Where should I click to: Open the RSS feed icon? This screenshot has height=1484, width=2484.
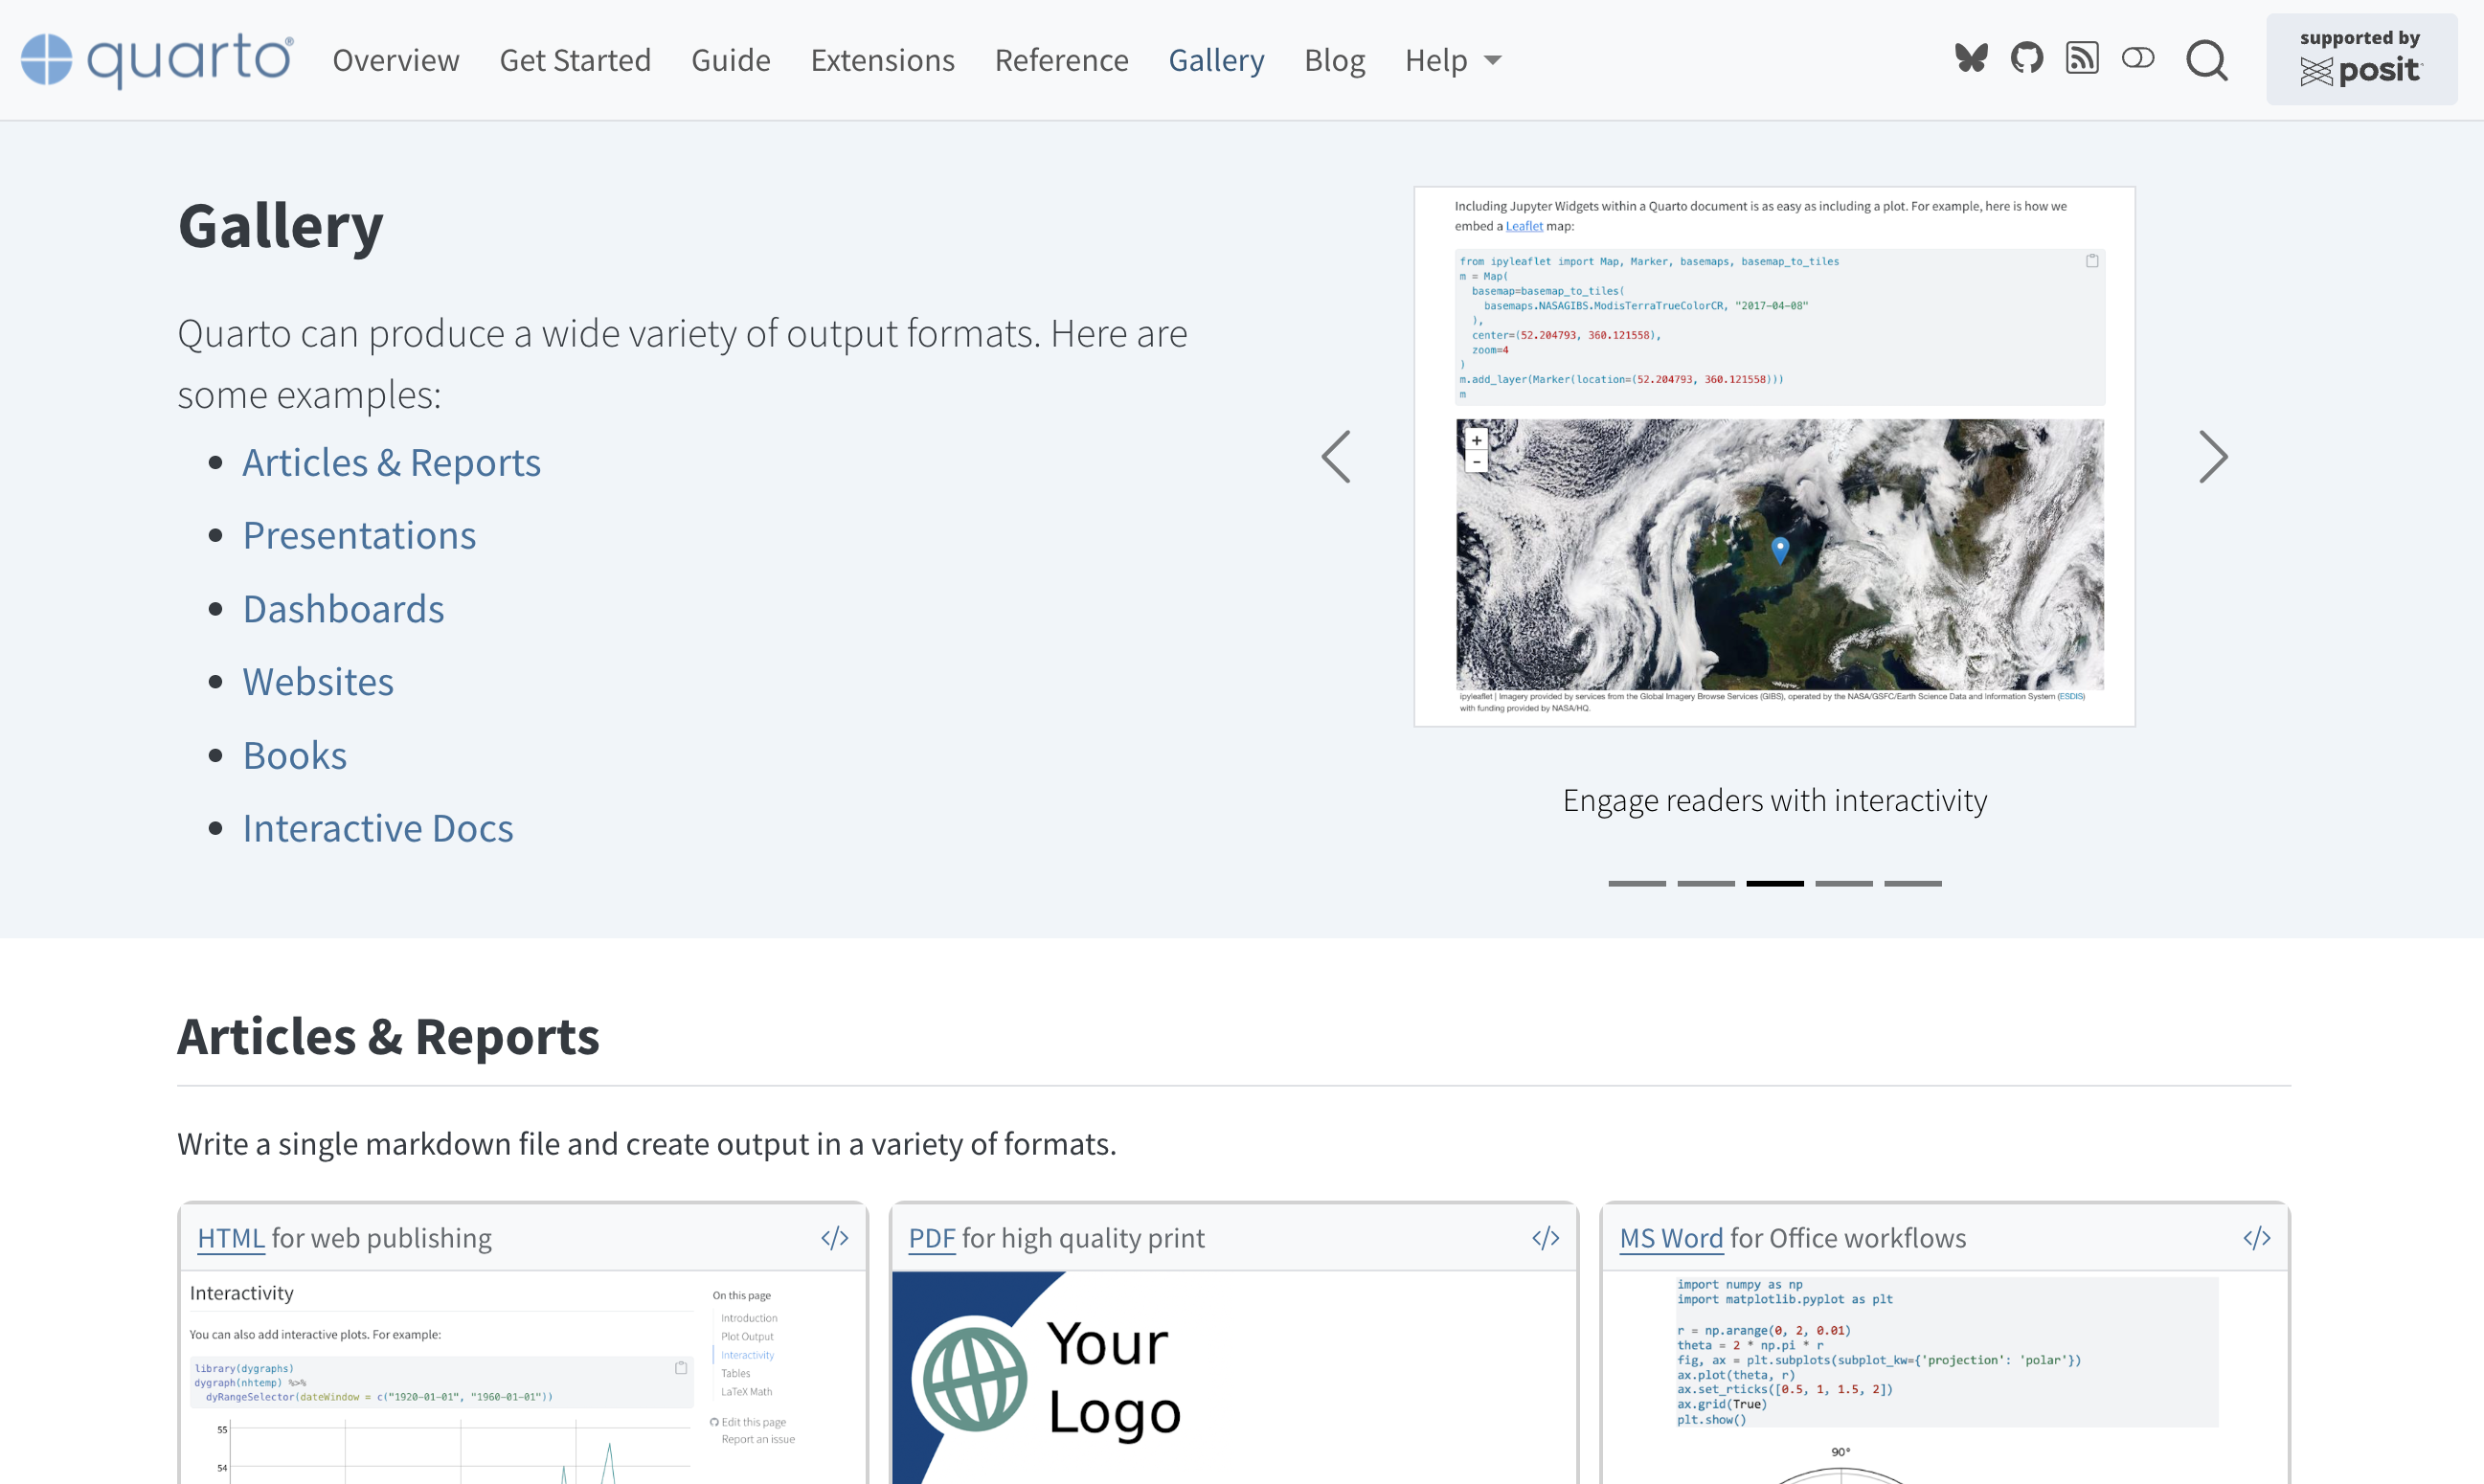pos(2082,58)
